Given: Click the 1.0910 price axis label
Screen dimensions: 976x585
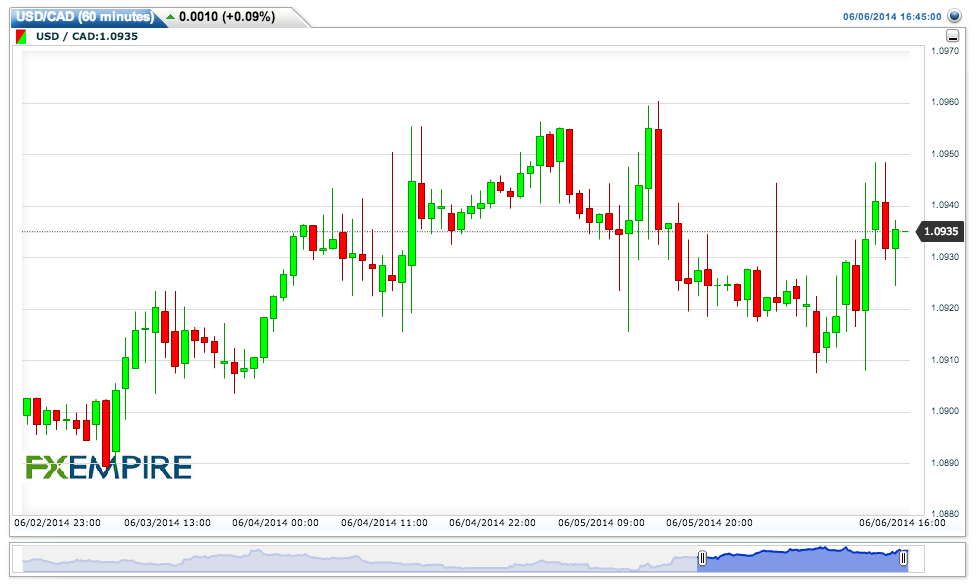Looking at the screenshot, I should 944,360.
